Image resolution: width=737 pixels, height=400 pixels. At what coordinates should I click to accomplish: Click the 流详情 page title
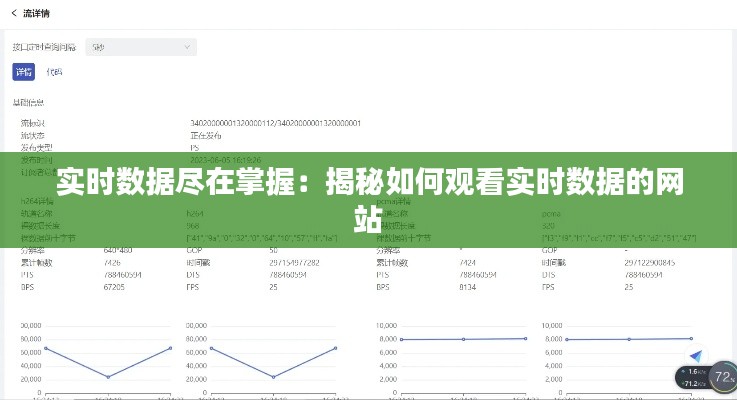pos(36,13)
